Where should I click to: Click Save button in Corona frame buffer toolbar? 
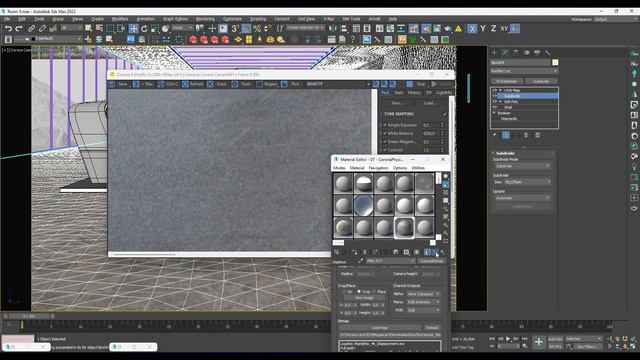click(x=118, y=84)
